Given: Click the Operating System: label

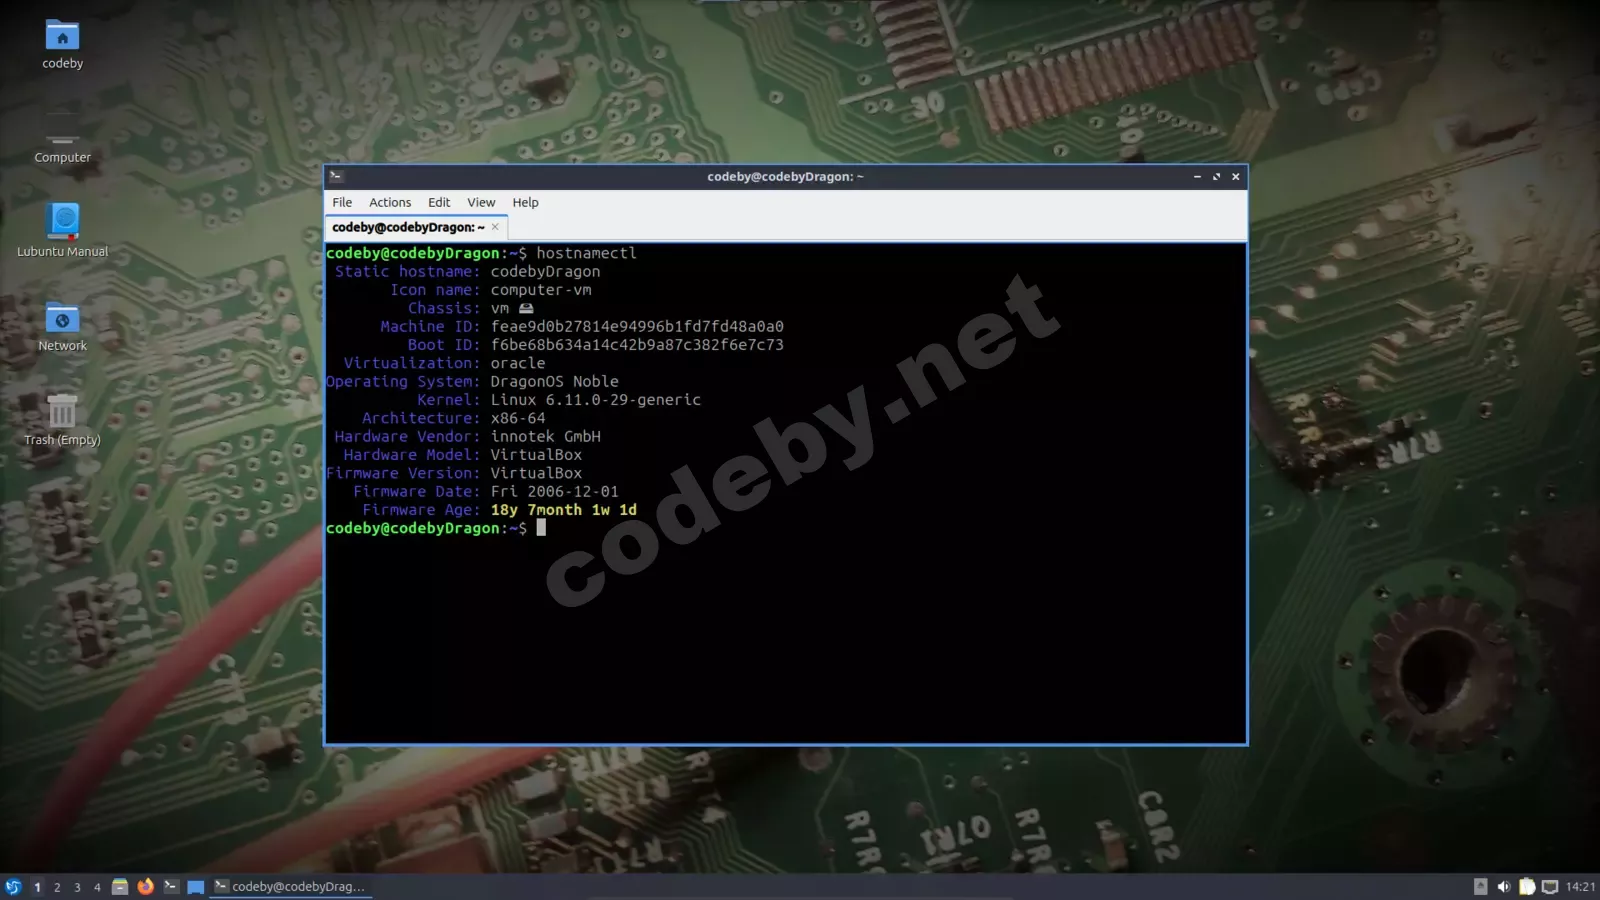Looking at the screenshot, I should click(x=403, y=382).
